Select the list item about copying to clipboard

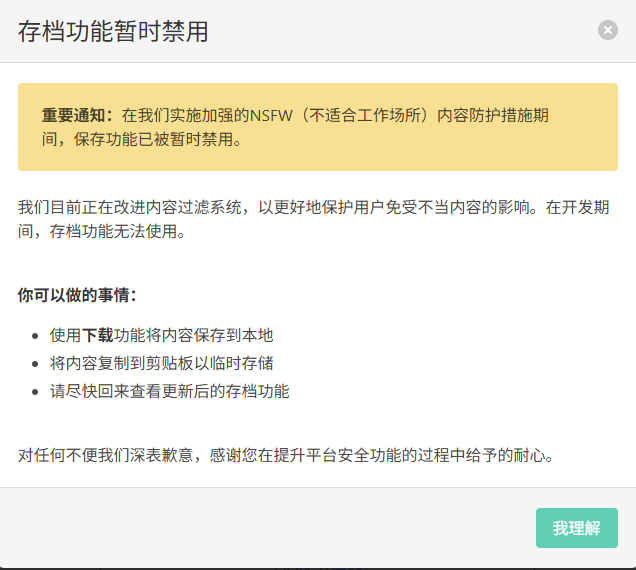[162, 364]
